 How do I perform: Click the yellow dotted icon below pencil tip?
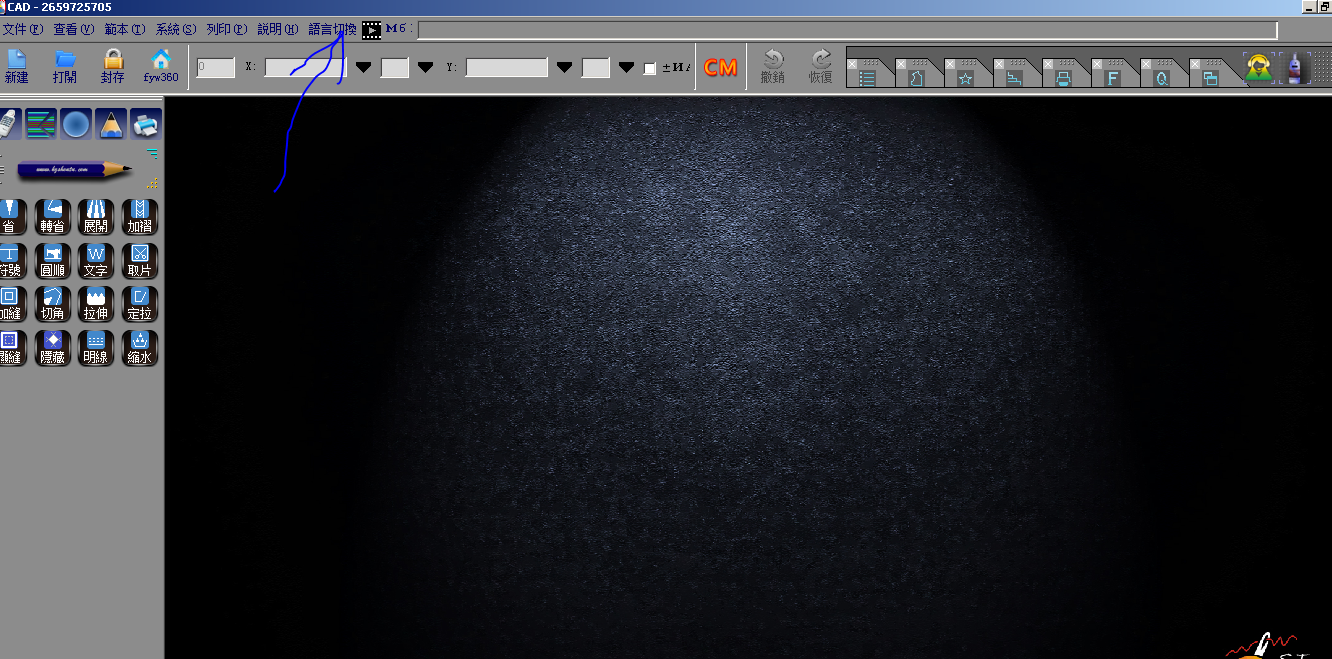point(152,183)
